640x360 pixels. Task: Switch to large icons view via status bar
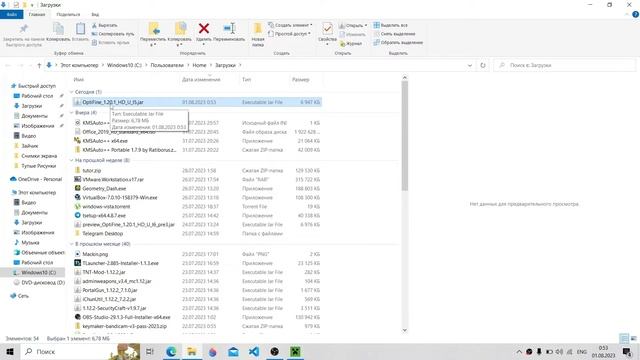point(633,338)
